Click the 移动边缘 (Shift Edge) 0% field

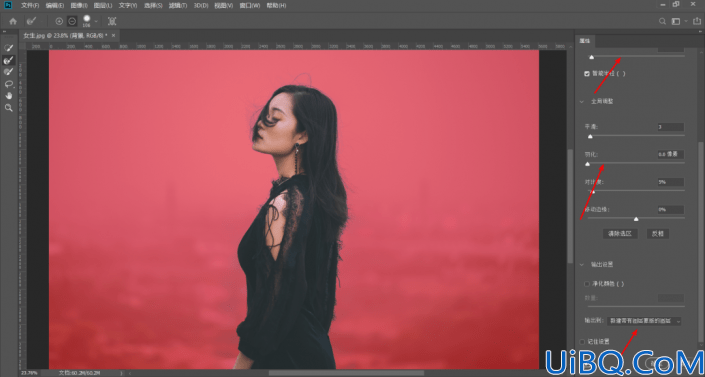tap(670, 210)
